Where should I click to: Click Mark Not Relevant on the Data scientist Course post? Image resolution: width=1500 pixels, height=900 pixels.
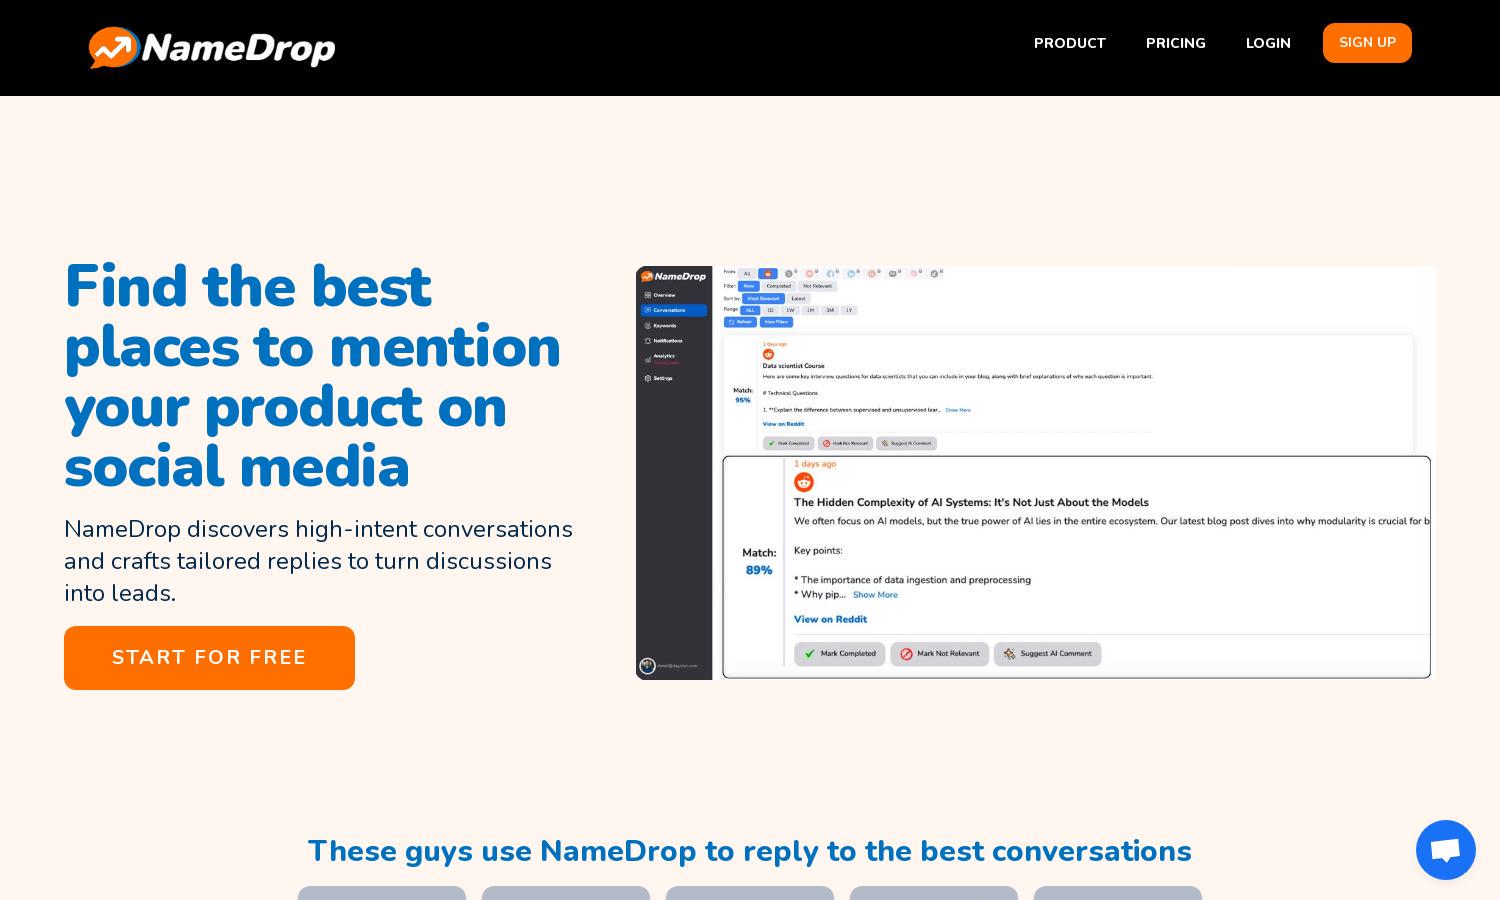pos(845,443)
